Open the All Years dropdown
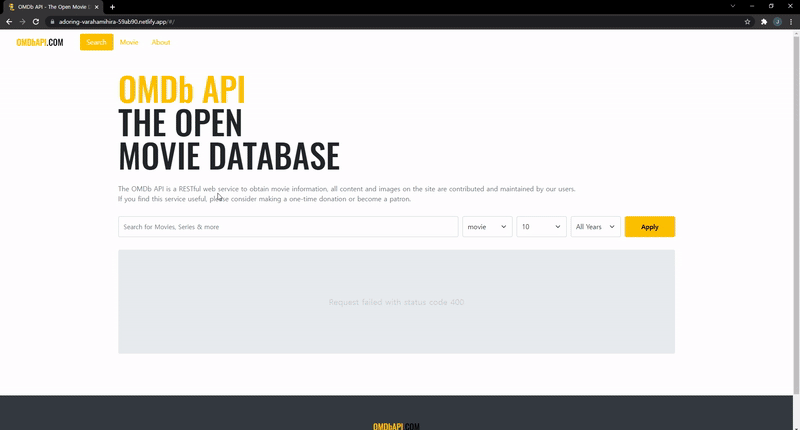Screen dimensions: 800x430 coord(595,227)
